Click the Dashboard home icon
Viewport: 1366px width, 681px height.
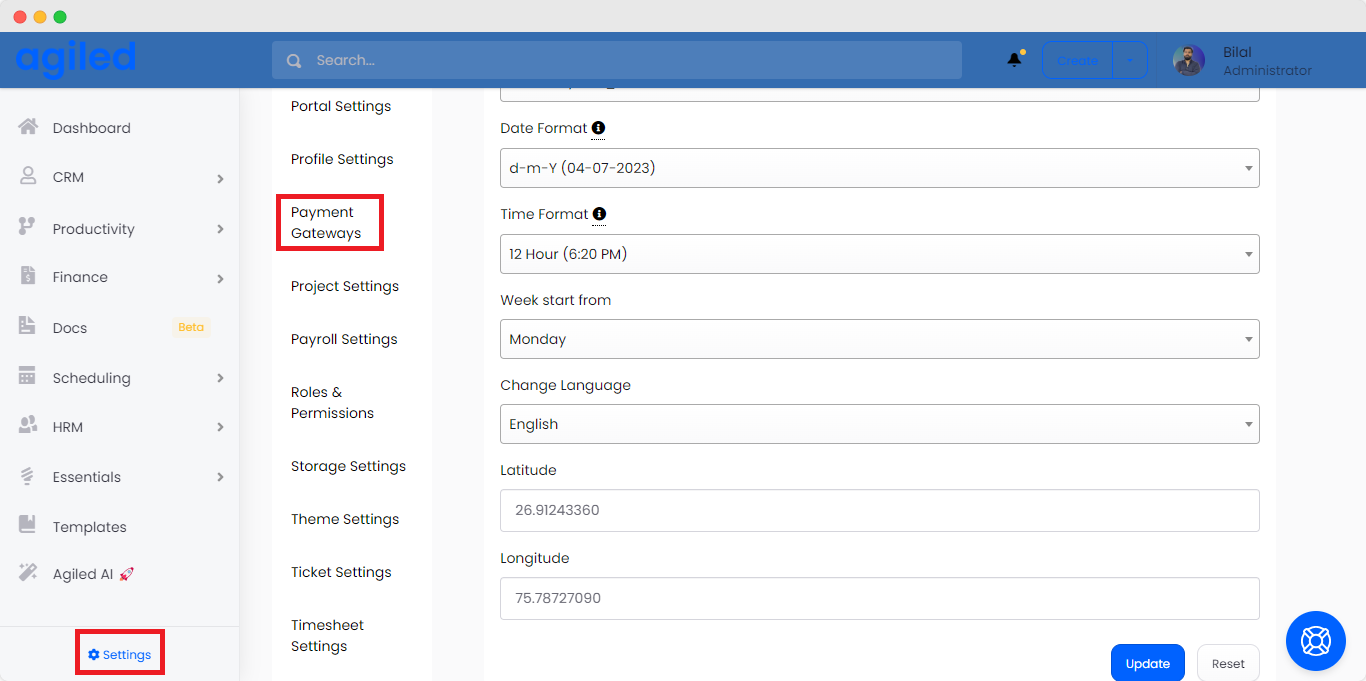[28, 127]
